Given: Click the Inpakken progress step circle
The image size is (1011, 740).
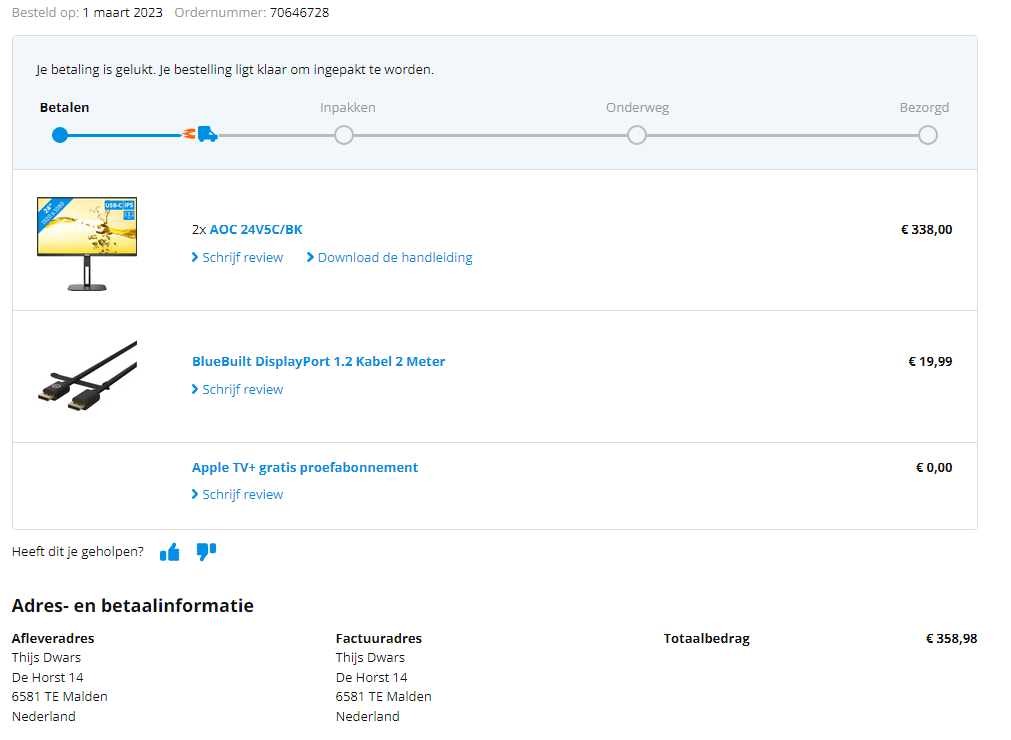Looking at the screenshot, I should coord(344,135).
